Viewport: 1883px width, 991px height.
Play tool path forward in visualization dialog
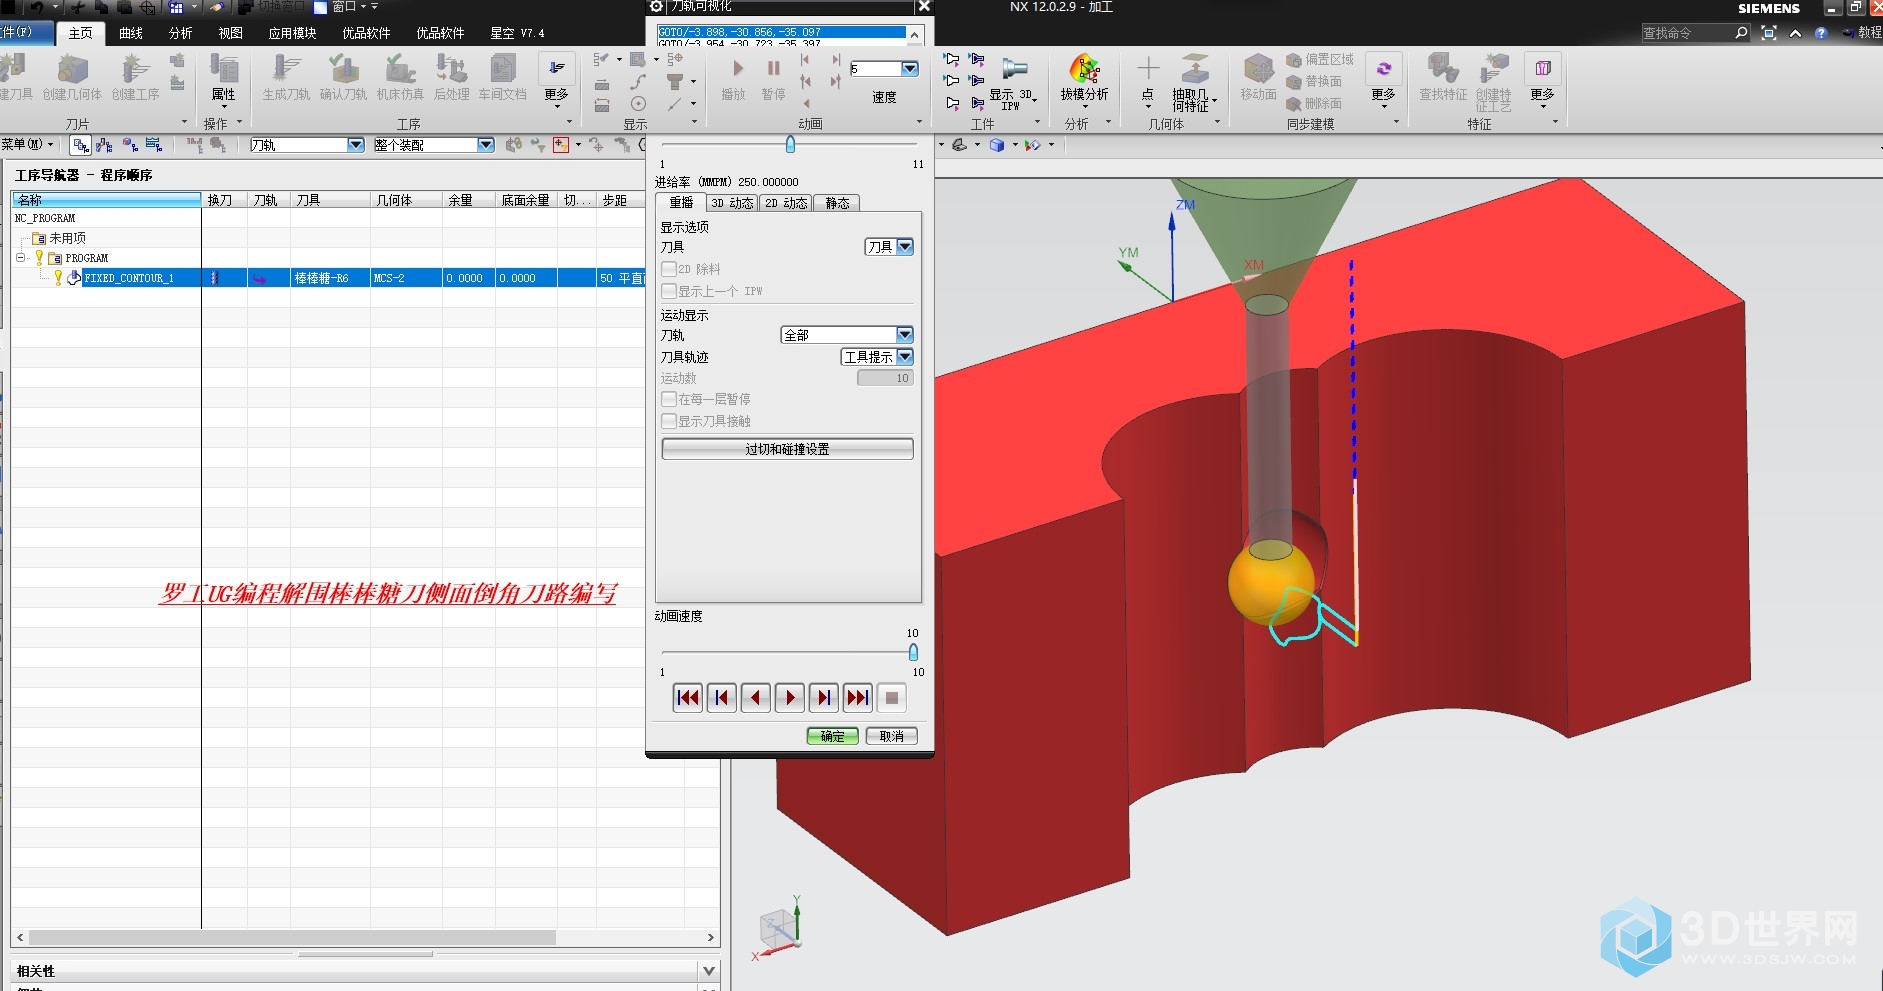pos(789,698)
